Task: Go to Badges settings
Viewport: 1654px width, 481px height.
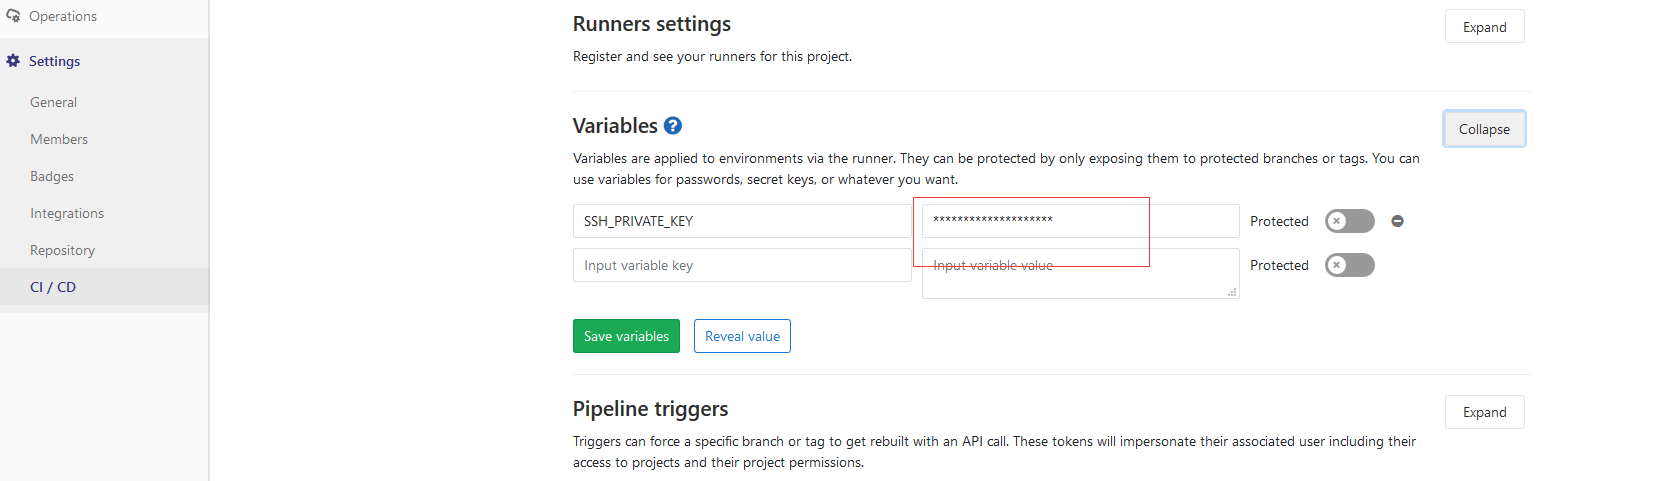Action: (52, 176)
